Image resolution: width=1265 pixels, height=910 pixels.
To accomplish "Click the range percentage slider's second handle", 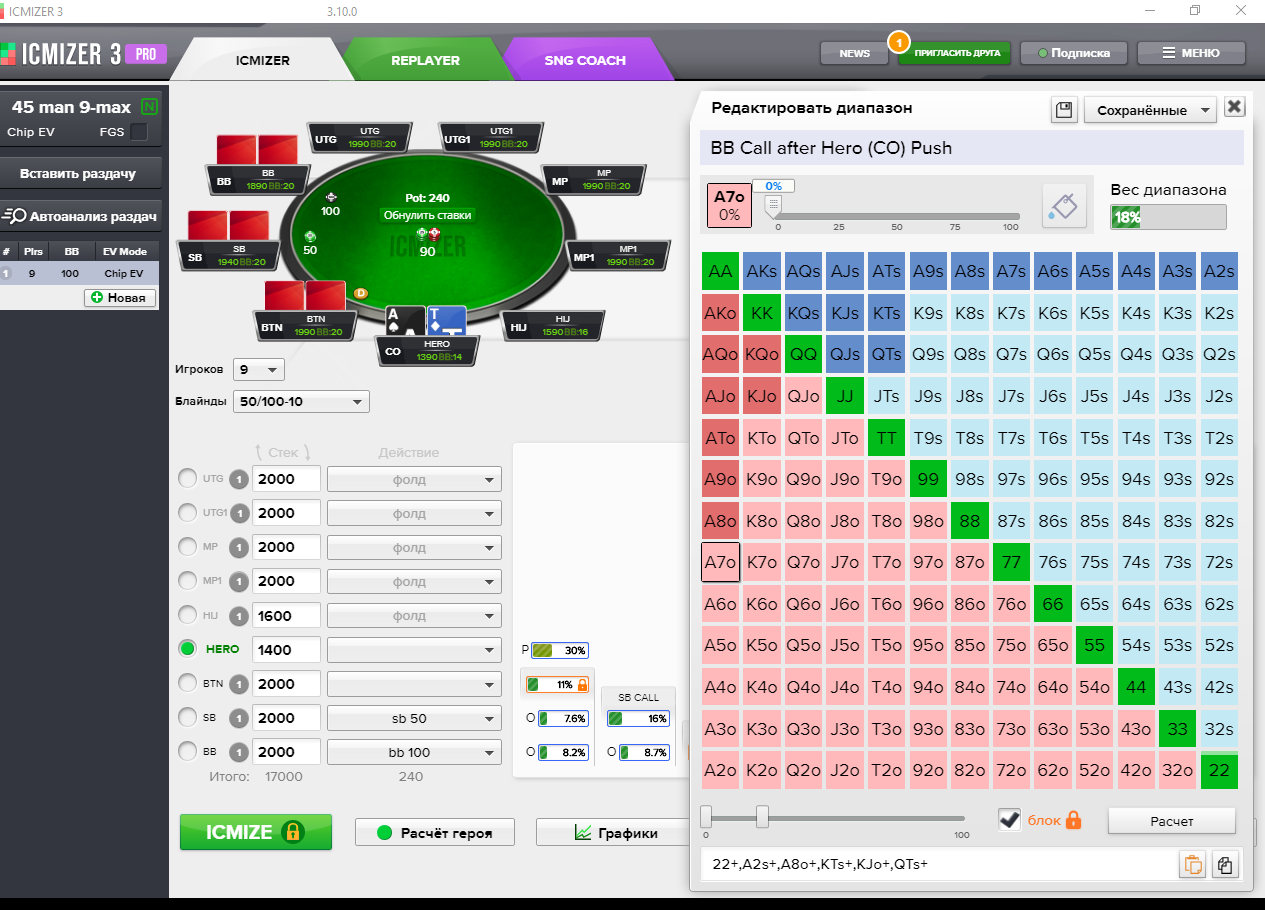I will (x=762, y=816).
